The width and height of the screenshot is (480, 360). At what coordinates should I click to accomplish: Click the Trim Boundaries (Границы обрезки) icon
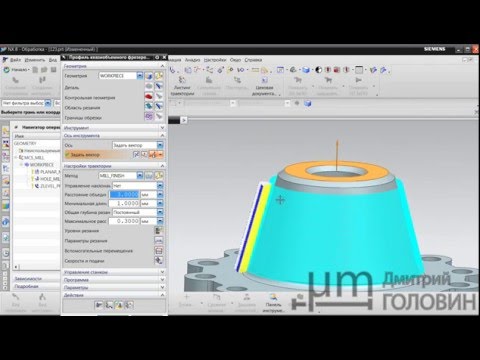[x=149, y=116]
